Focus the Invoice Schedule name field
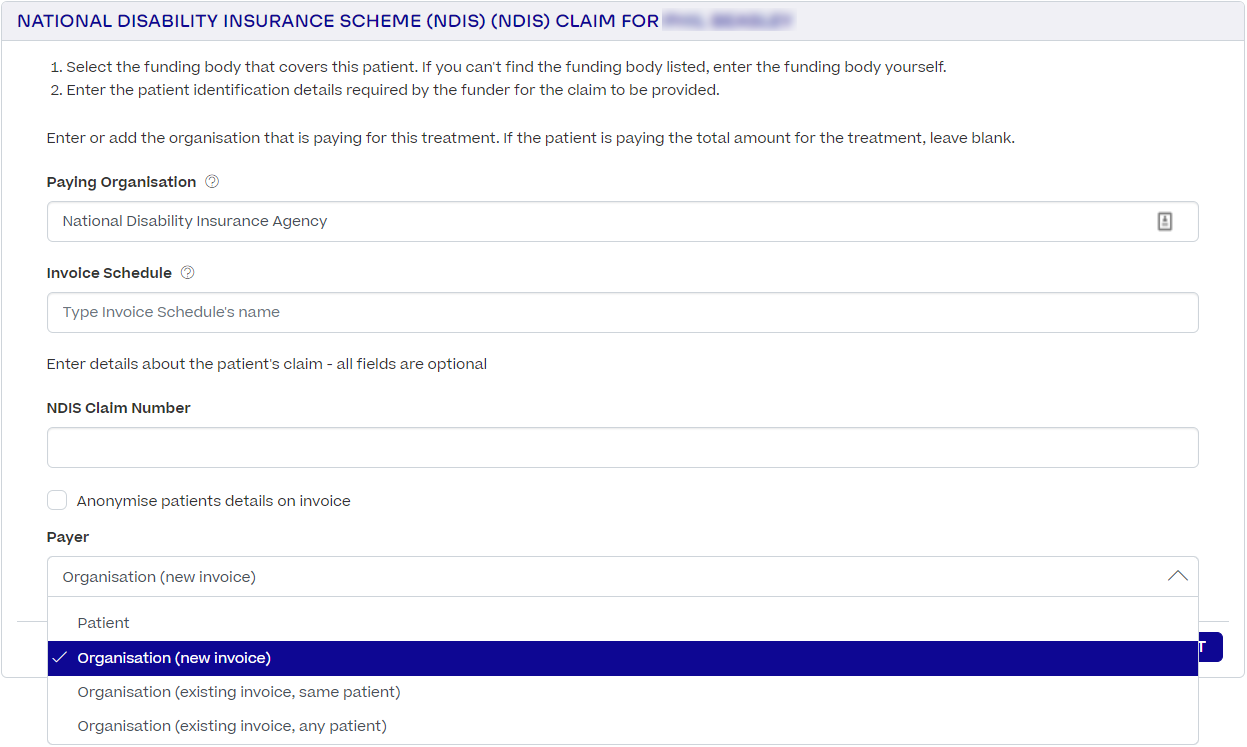1247x747 pixels. 622,312
